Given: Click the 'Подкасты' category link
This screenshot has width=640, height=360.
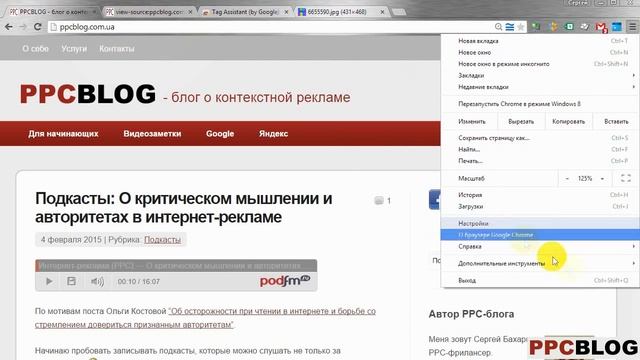Looking at the screenshot, I should (162, 240).
